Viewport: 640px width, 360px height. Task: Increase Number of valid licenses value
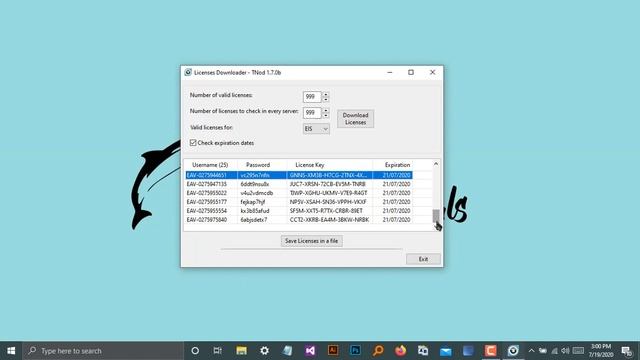tap(325, 94)
